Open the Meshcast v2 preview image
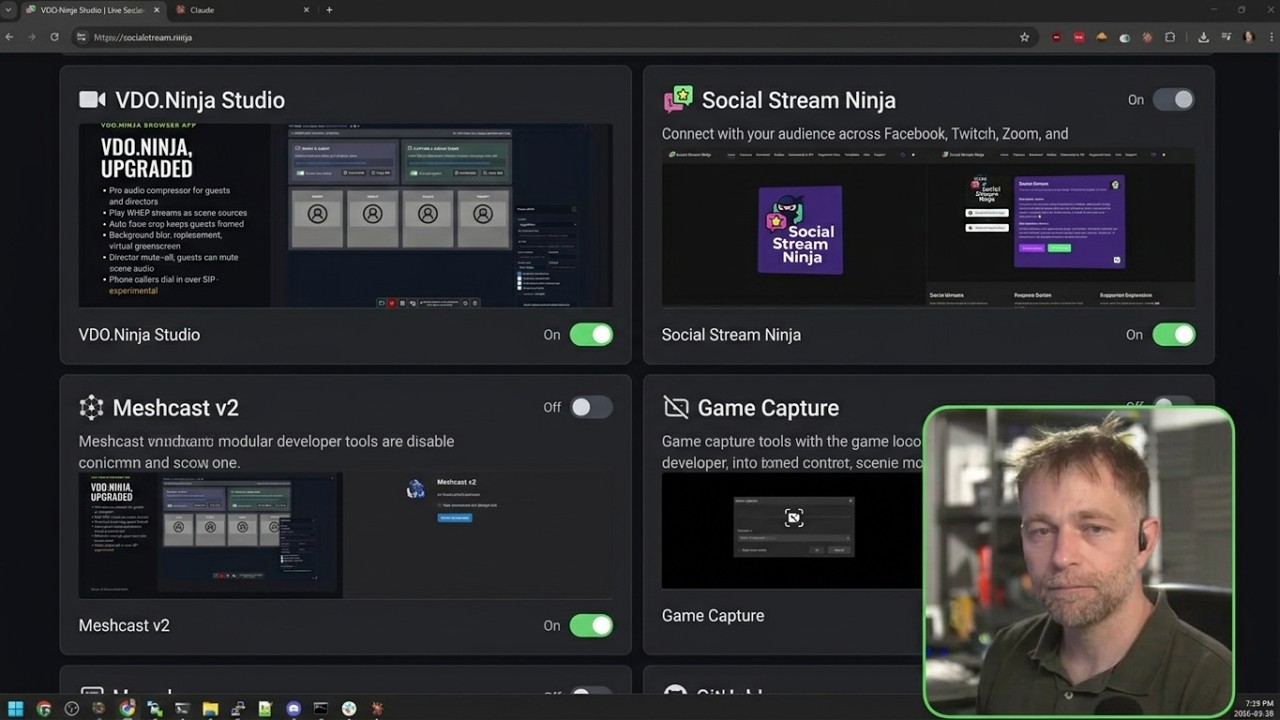 [x=346, y=535]
